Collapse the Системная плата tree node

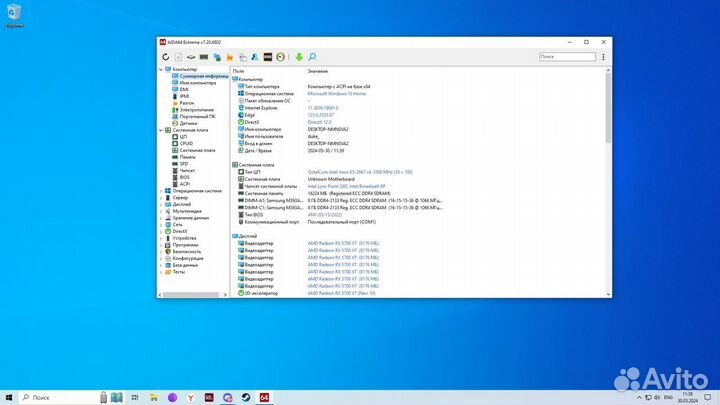pyautogui.click(x=162, y=130)
